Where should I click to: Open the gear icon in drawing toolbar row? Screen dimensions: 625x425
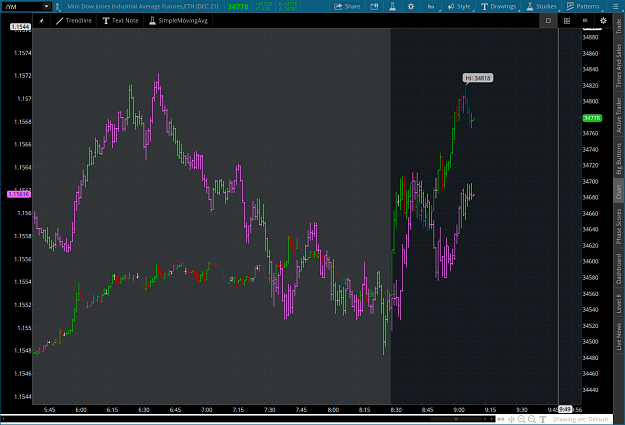[603, 21]
